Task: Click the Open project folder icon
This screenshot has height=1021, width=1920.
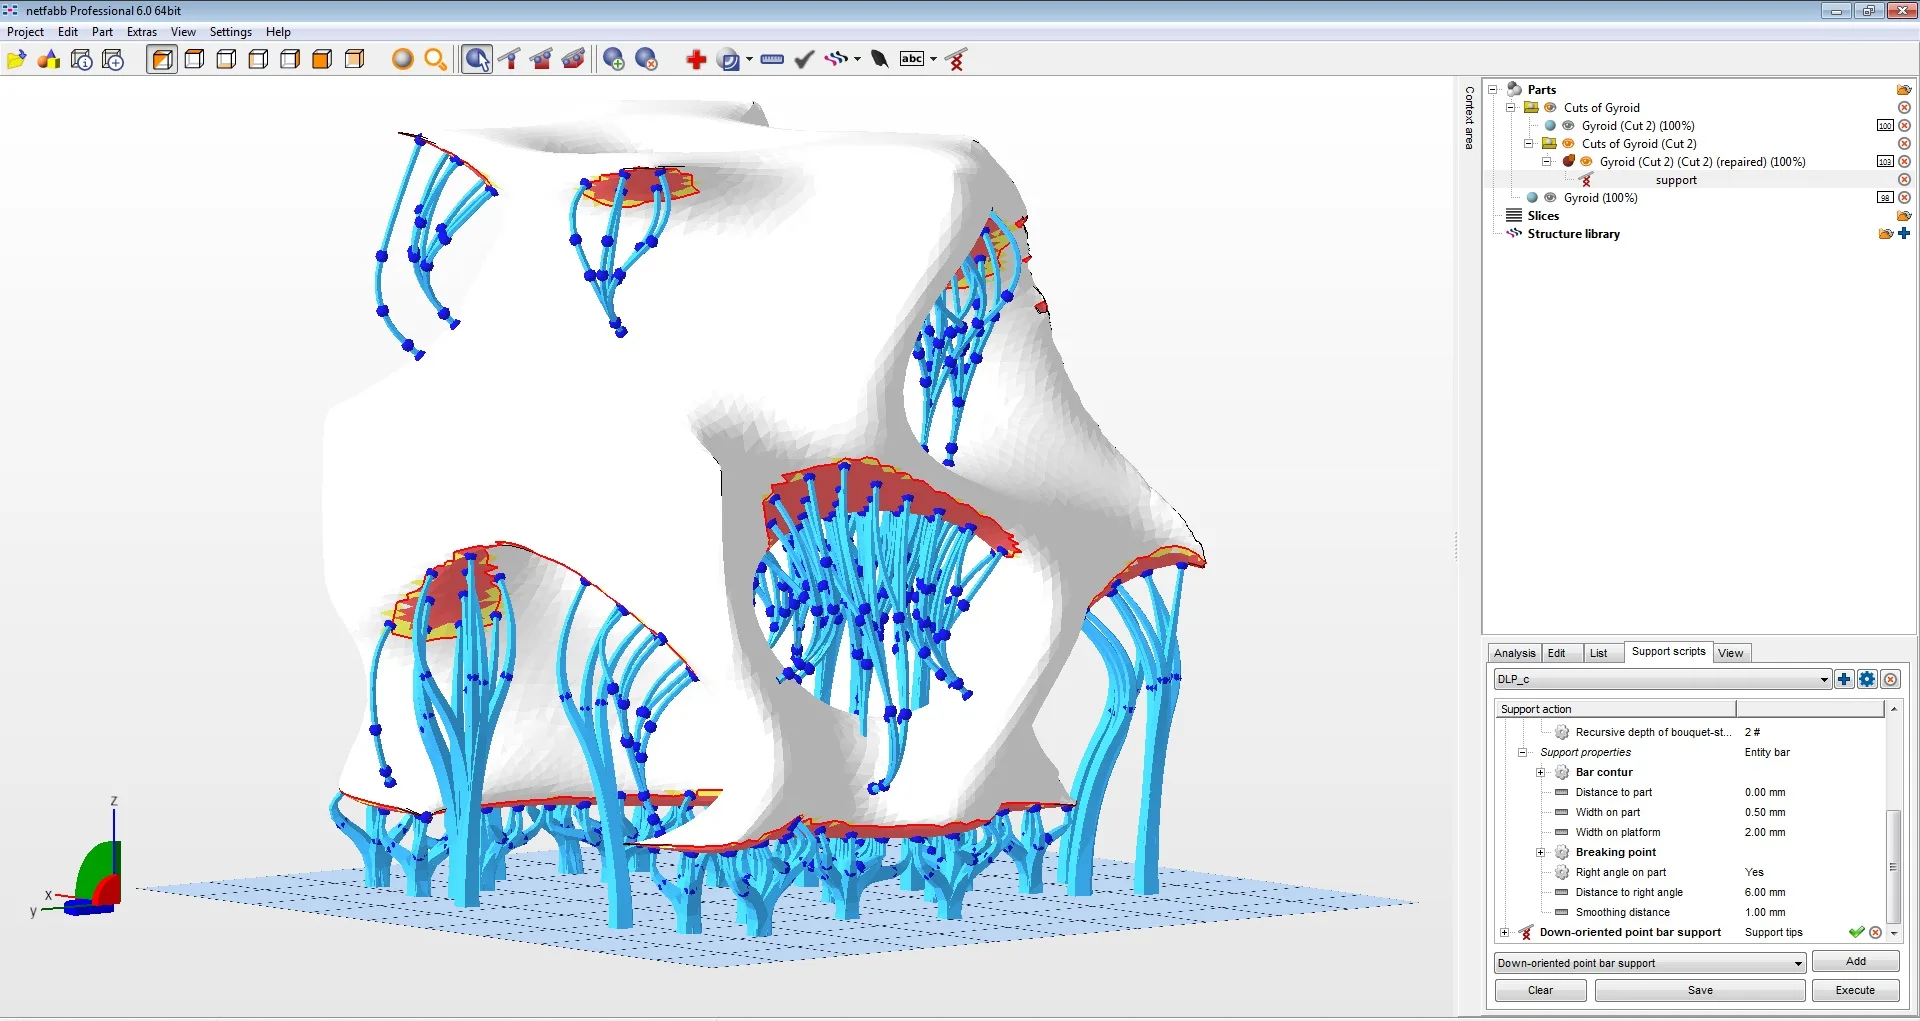Action: click(16, 60)
